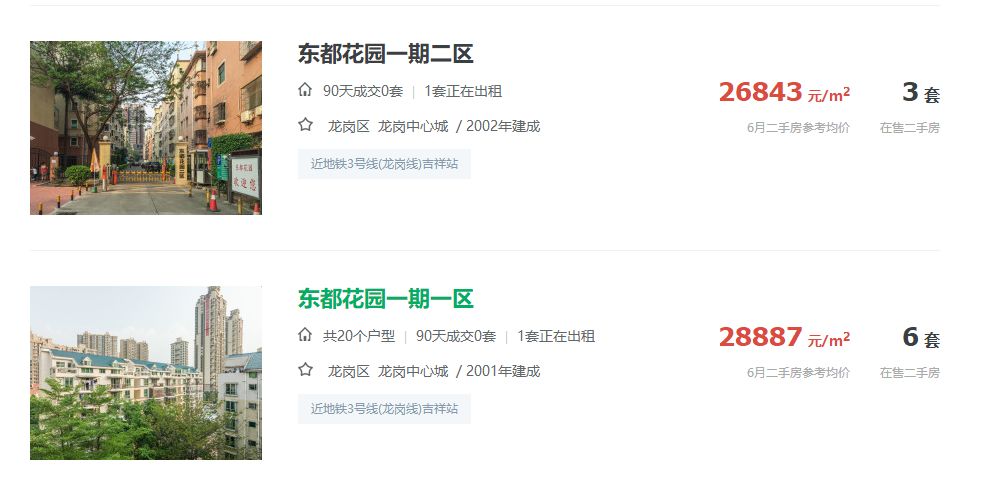Click the house icon beside 共20个户型
Screen dimensions: 985x490
305,335
